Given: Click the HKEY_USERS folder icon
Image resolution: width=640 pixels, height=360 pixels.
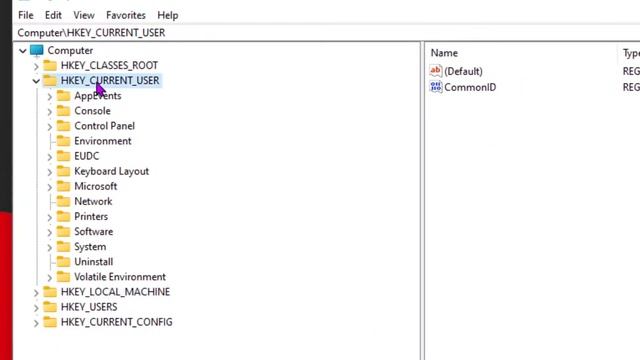Looking at the screenshot, I should click(50, 307).
